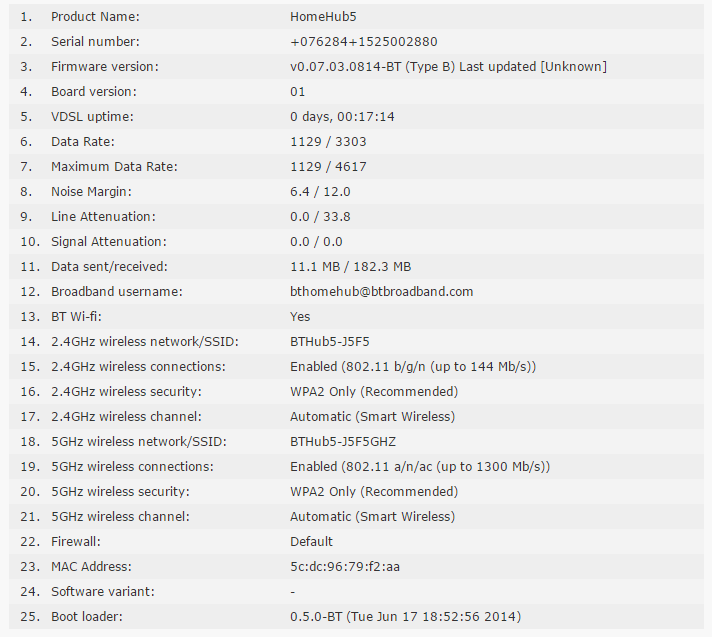Click the 2.4GHz wireless security WPA2 value

click(x=374, y=391)
